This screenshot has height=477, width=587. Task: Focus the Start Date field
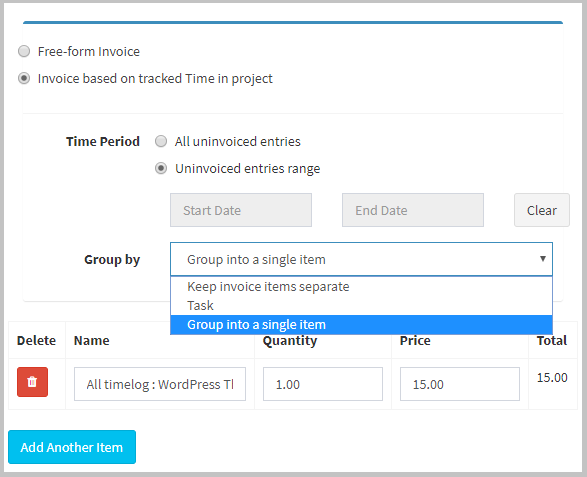point(241,210)
